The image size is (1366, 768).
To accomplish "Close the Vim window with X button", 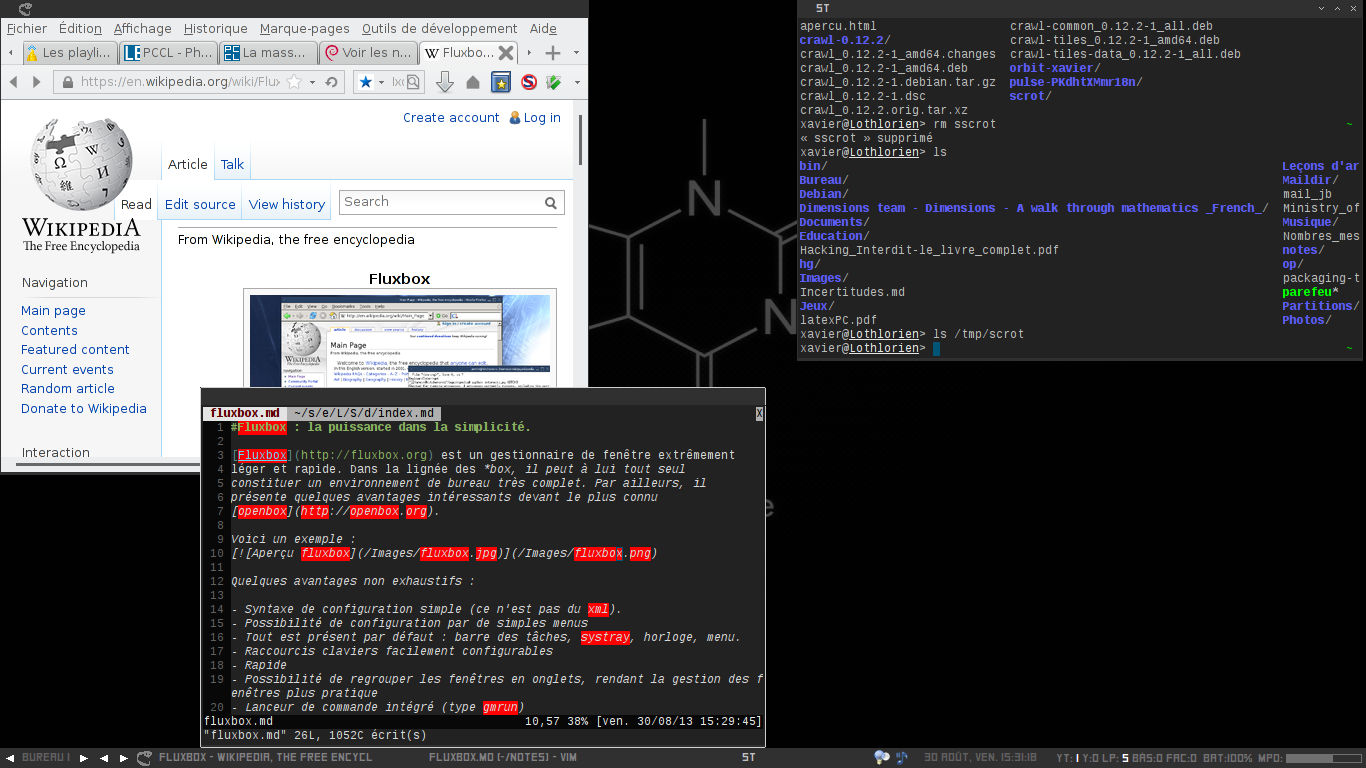I will 759,413.
